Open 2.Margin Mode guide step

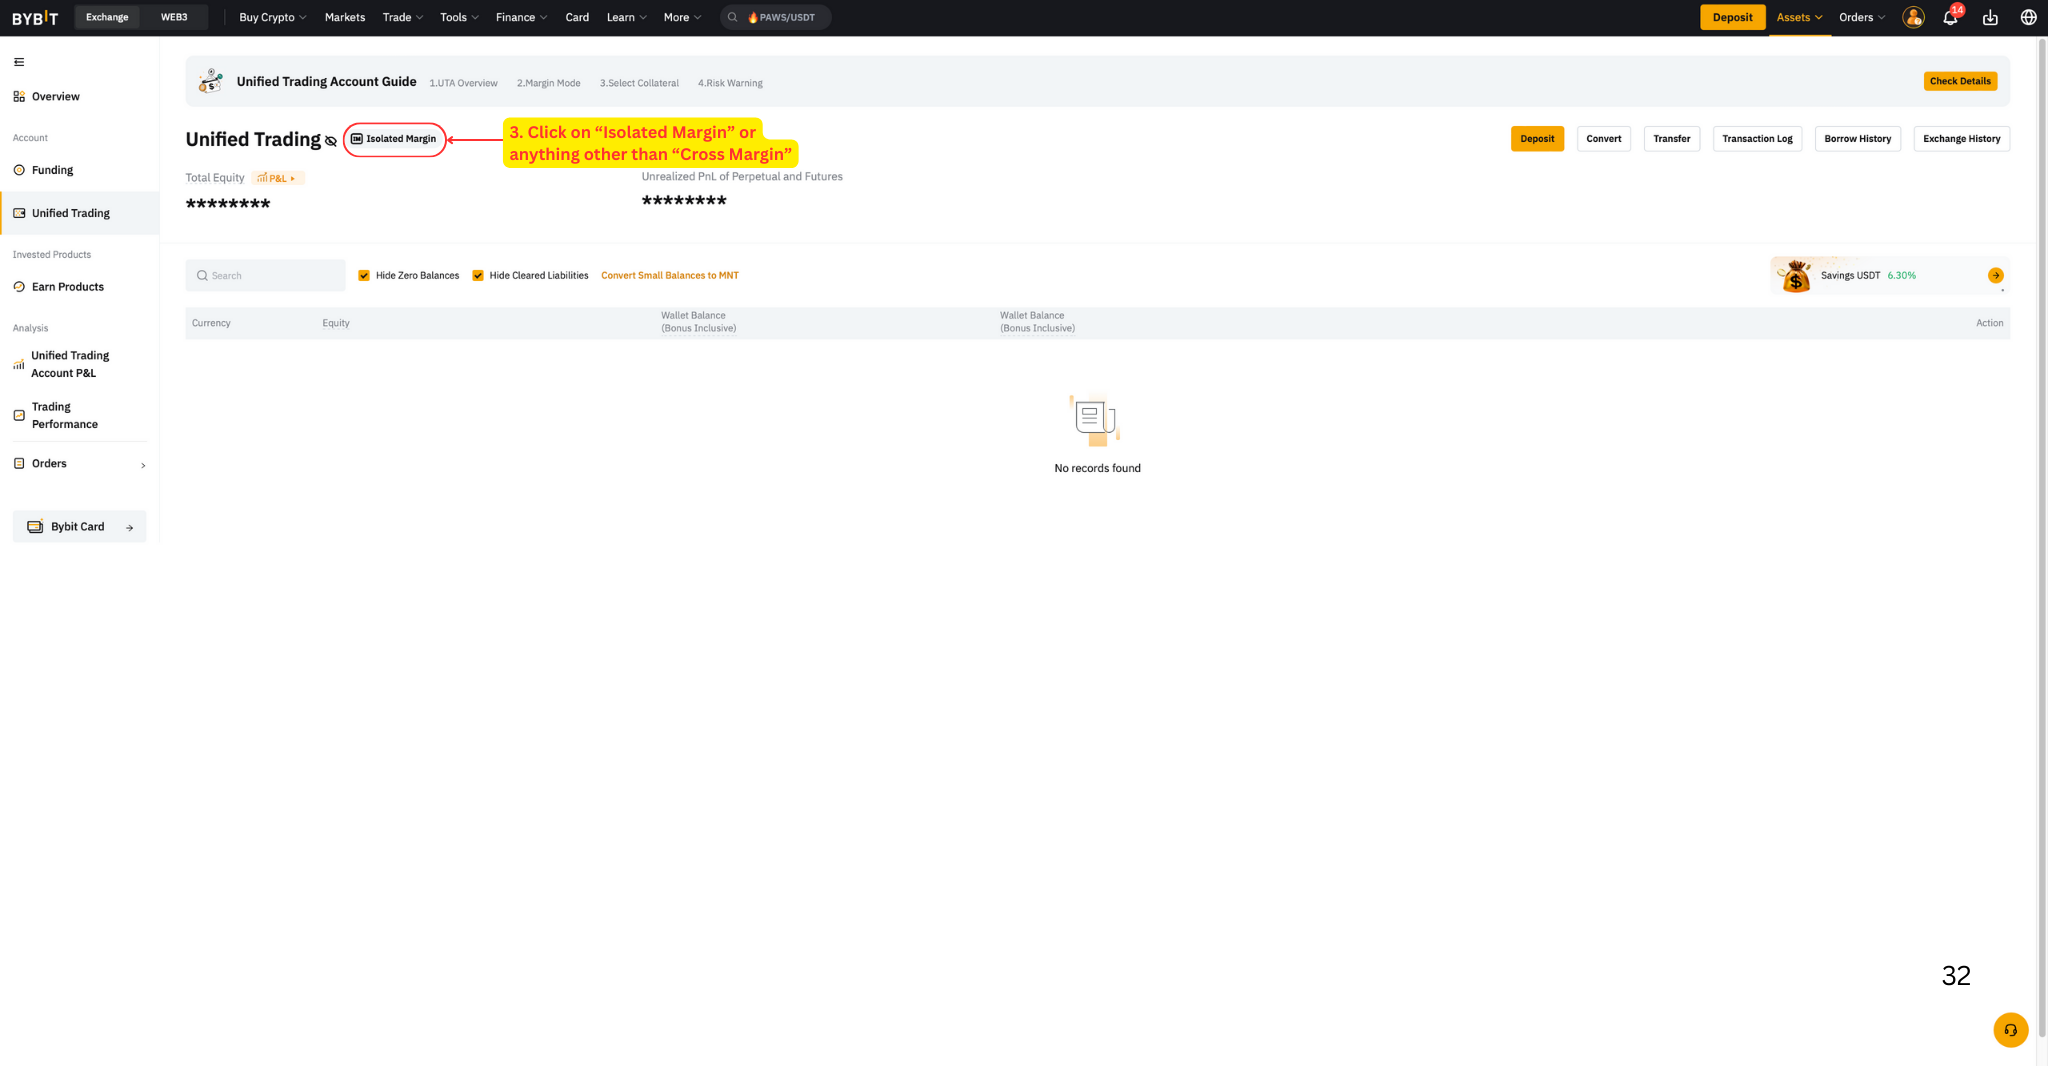pyautogui.click(x=548, y=83)
